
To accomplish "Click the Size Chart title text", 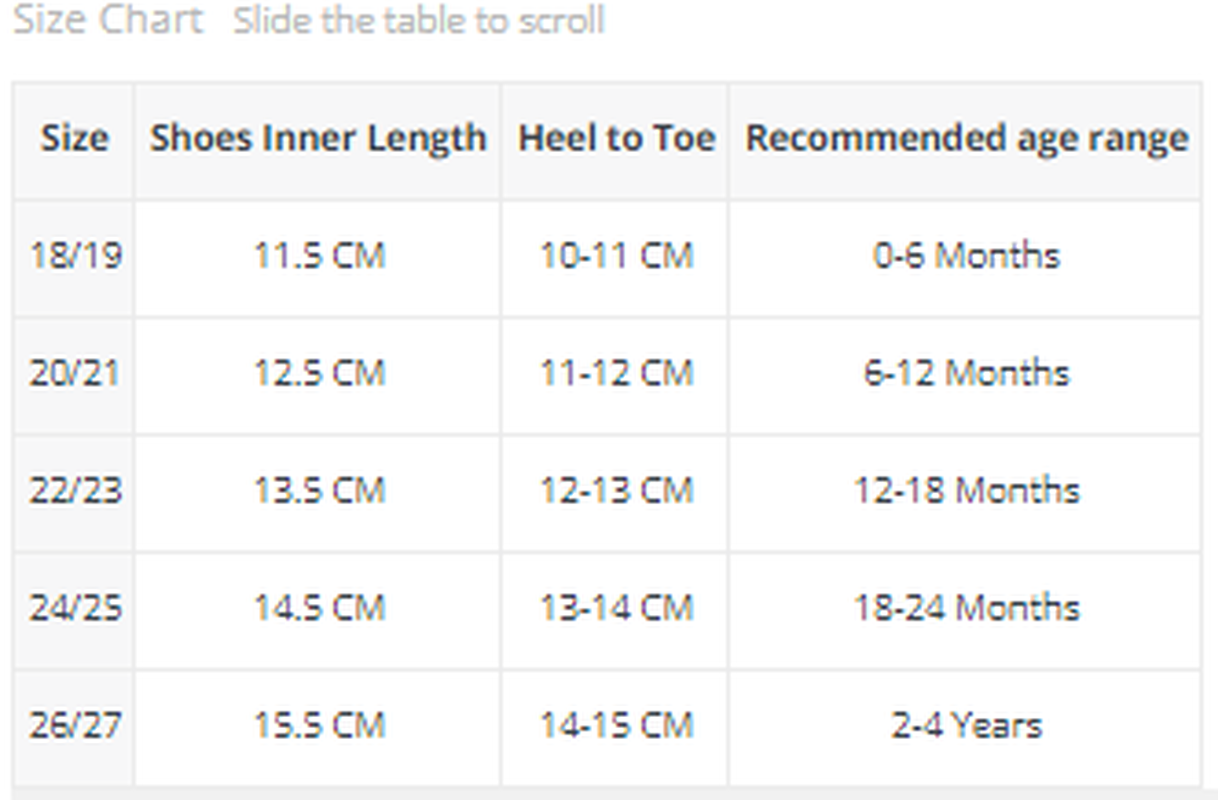I will click(108, 20).
